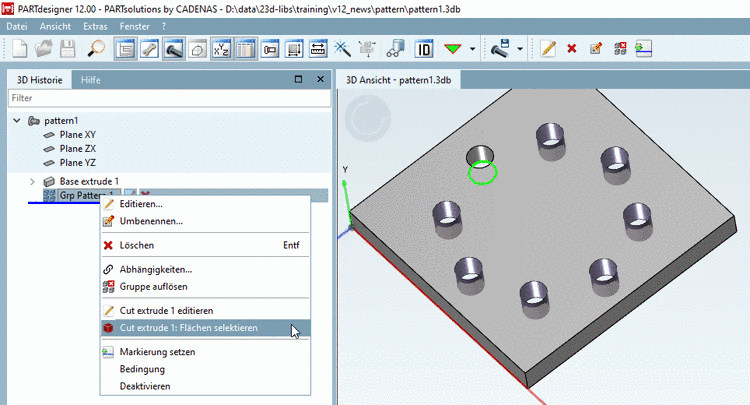Viewport: 750px width, 405px height.
Task: Select Plane XY in history tree
Action: [77, 135]
